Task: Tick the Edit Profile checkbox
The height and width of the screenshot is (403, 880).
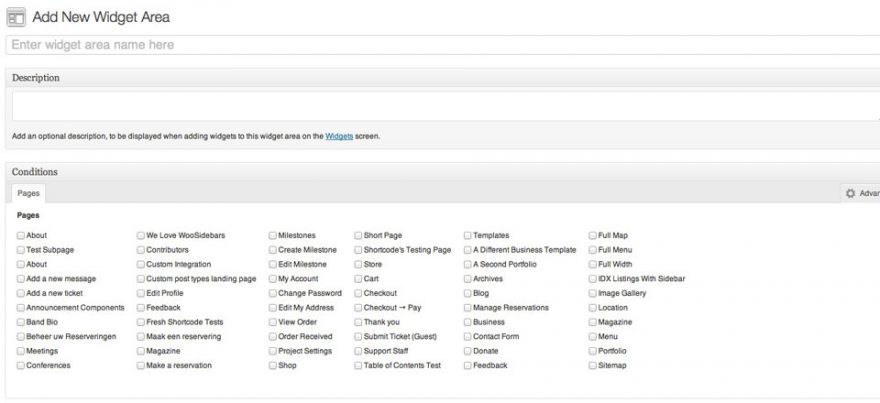Action: (141, 294)
